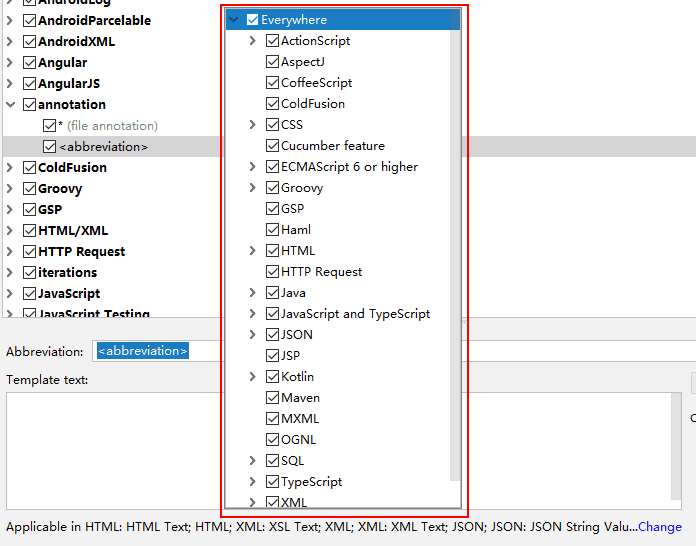Expand ECMAScript 6 or higher node
Image resolution: width=696 pixels, height=546 pixels.
[x=253, y=166]
